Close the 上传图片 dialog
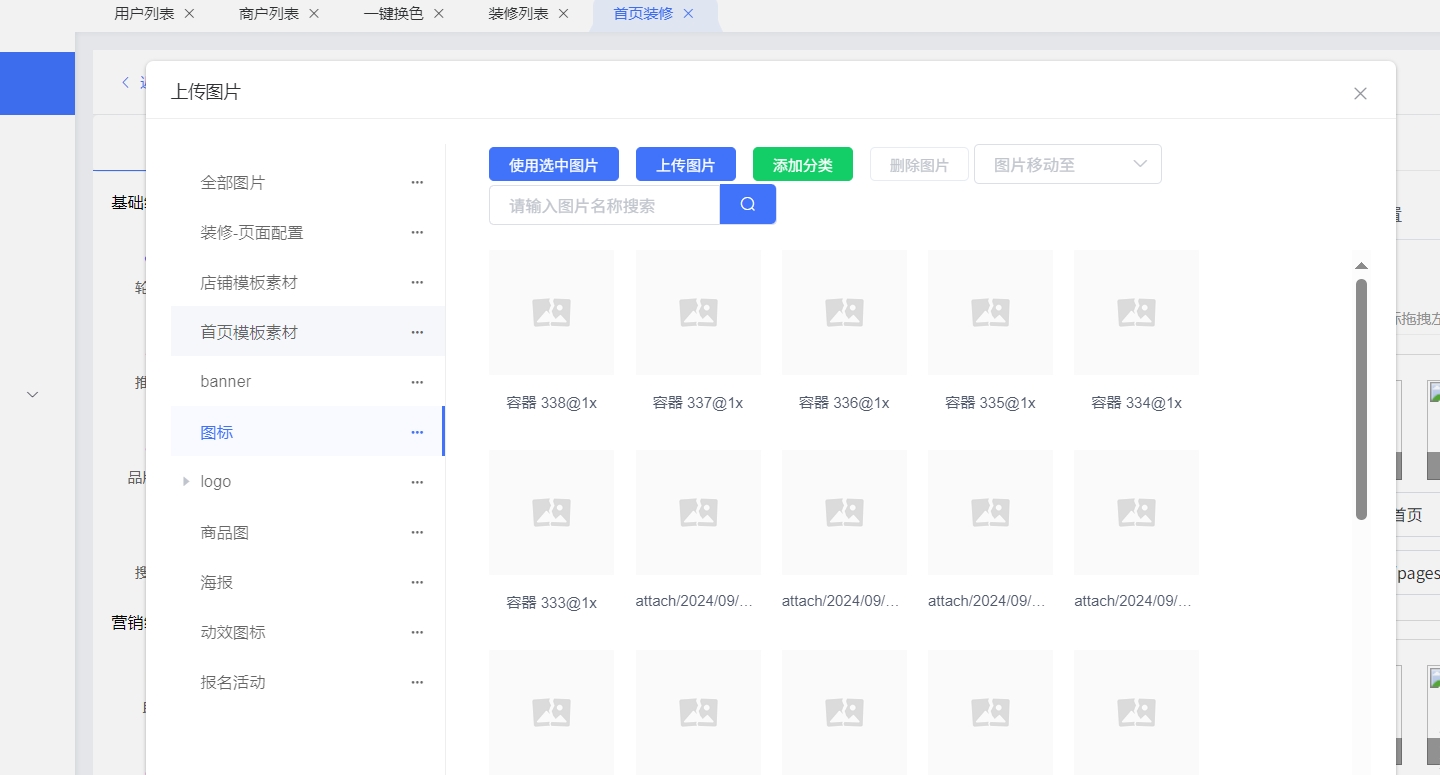Image resolution: width=1440 pixels, height=775 pixels. point(1360,93)
